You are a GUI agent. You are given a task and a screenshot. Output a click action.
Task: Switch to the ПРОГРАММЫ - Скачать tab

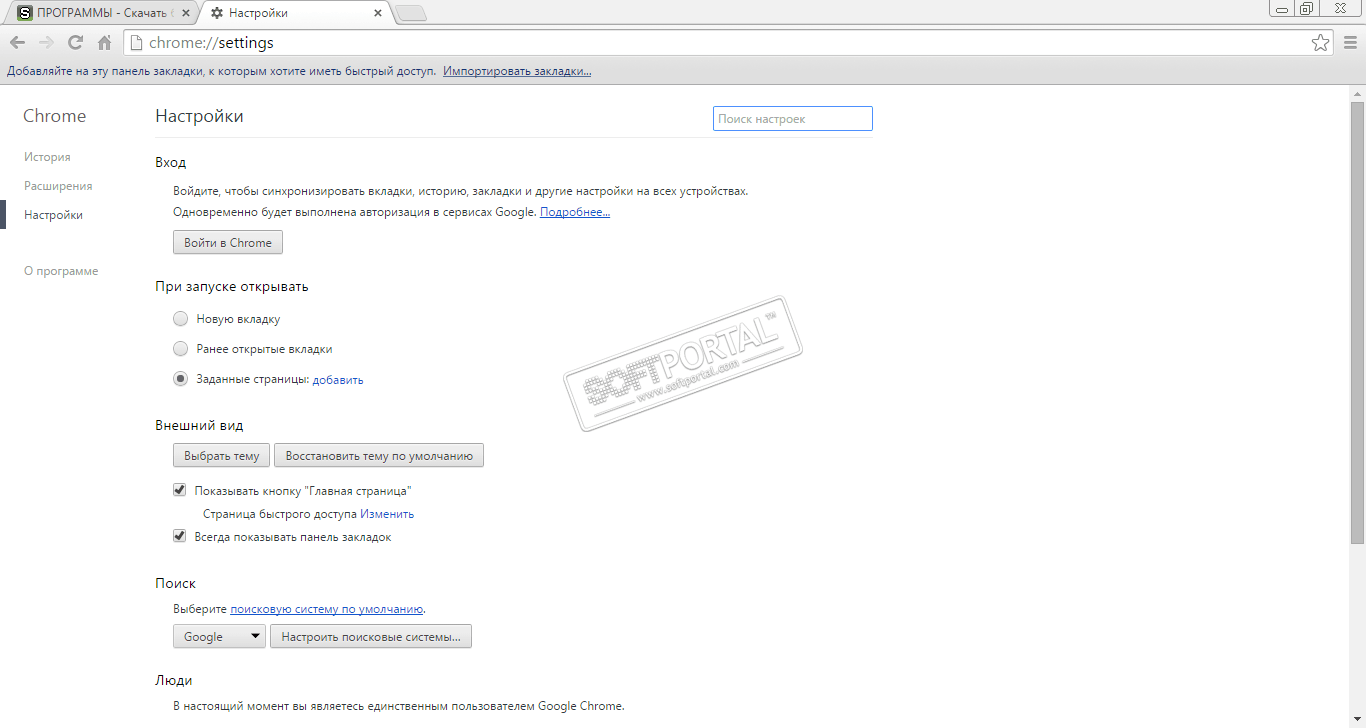104,13
